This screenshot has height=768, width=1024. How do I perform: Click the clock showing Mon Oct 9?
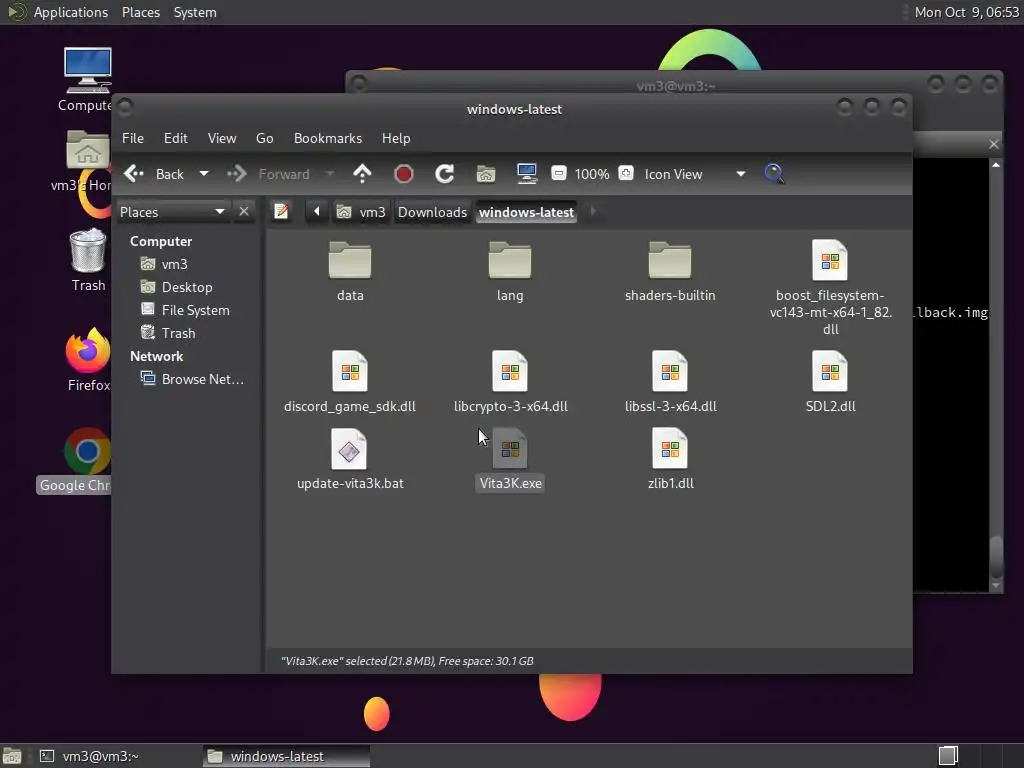point(967,12)
